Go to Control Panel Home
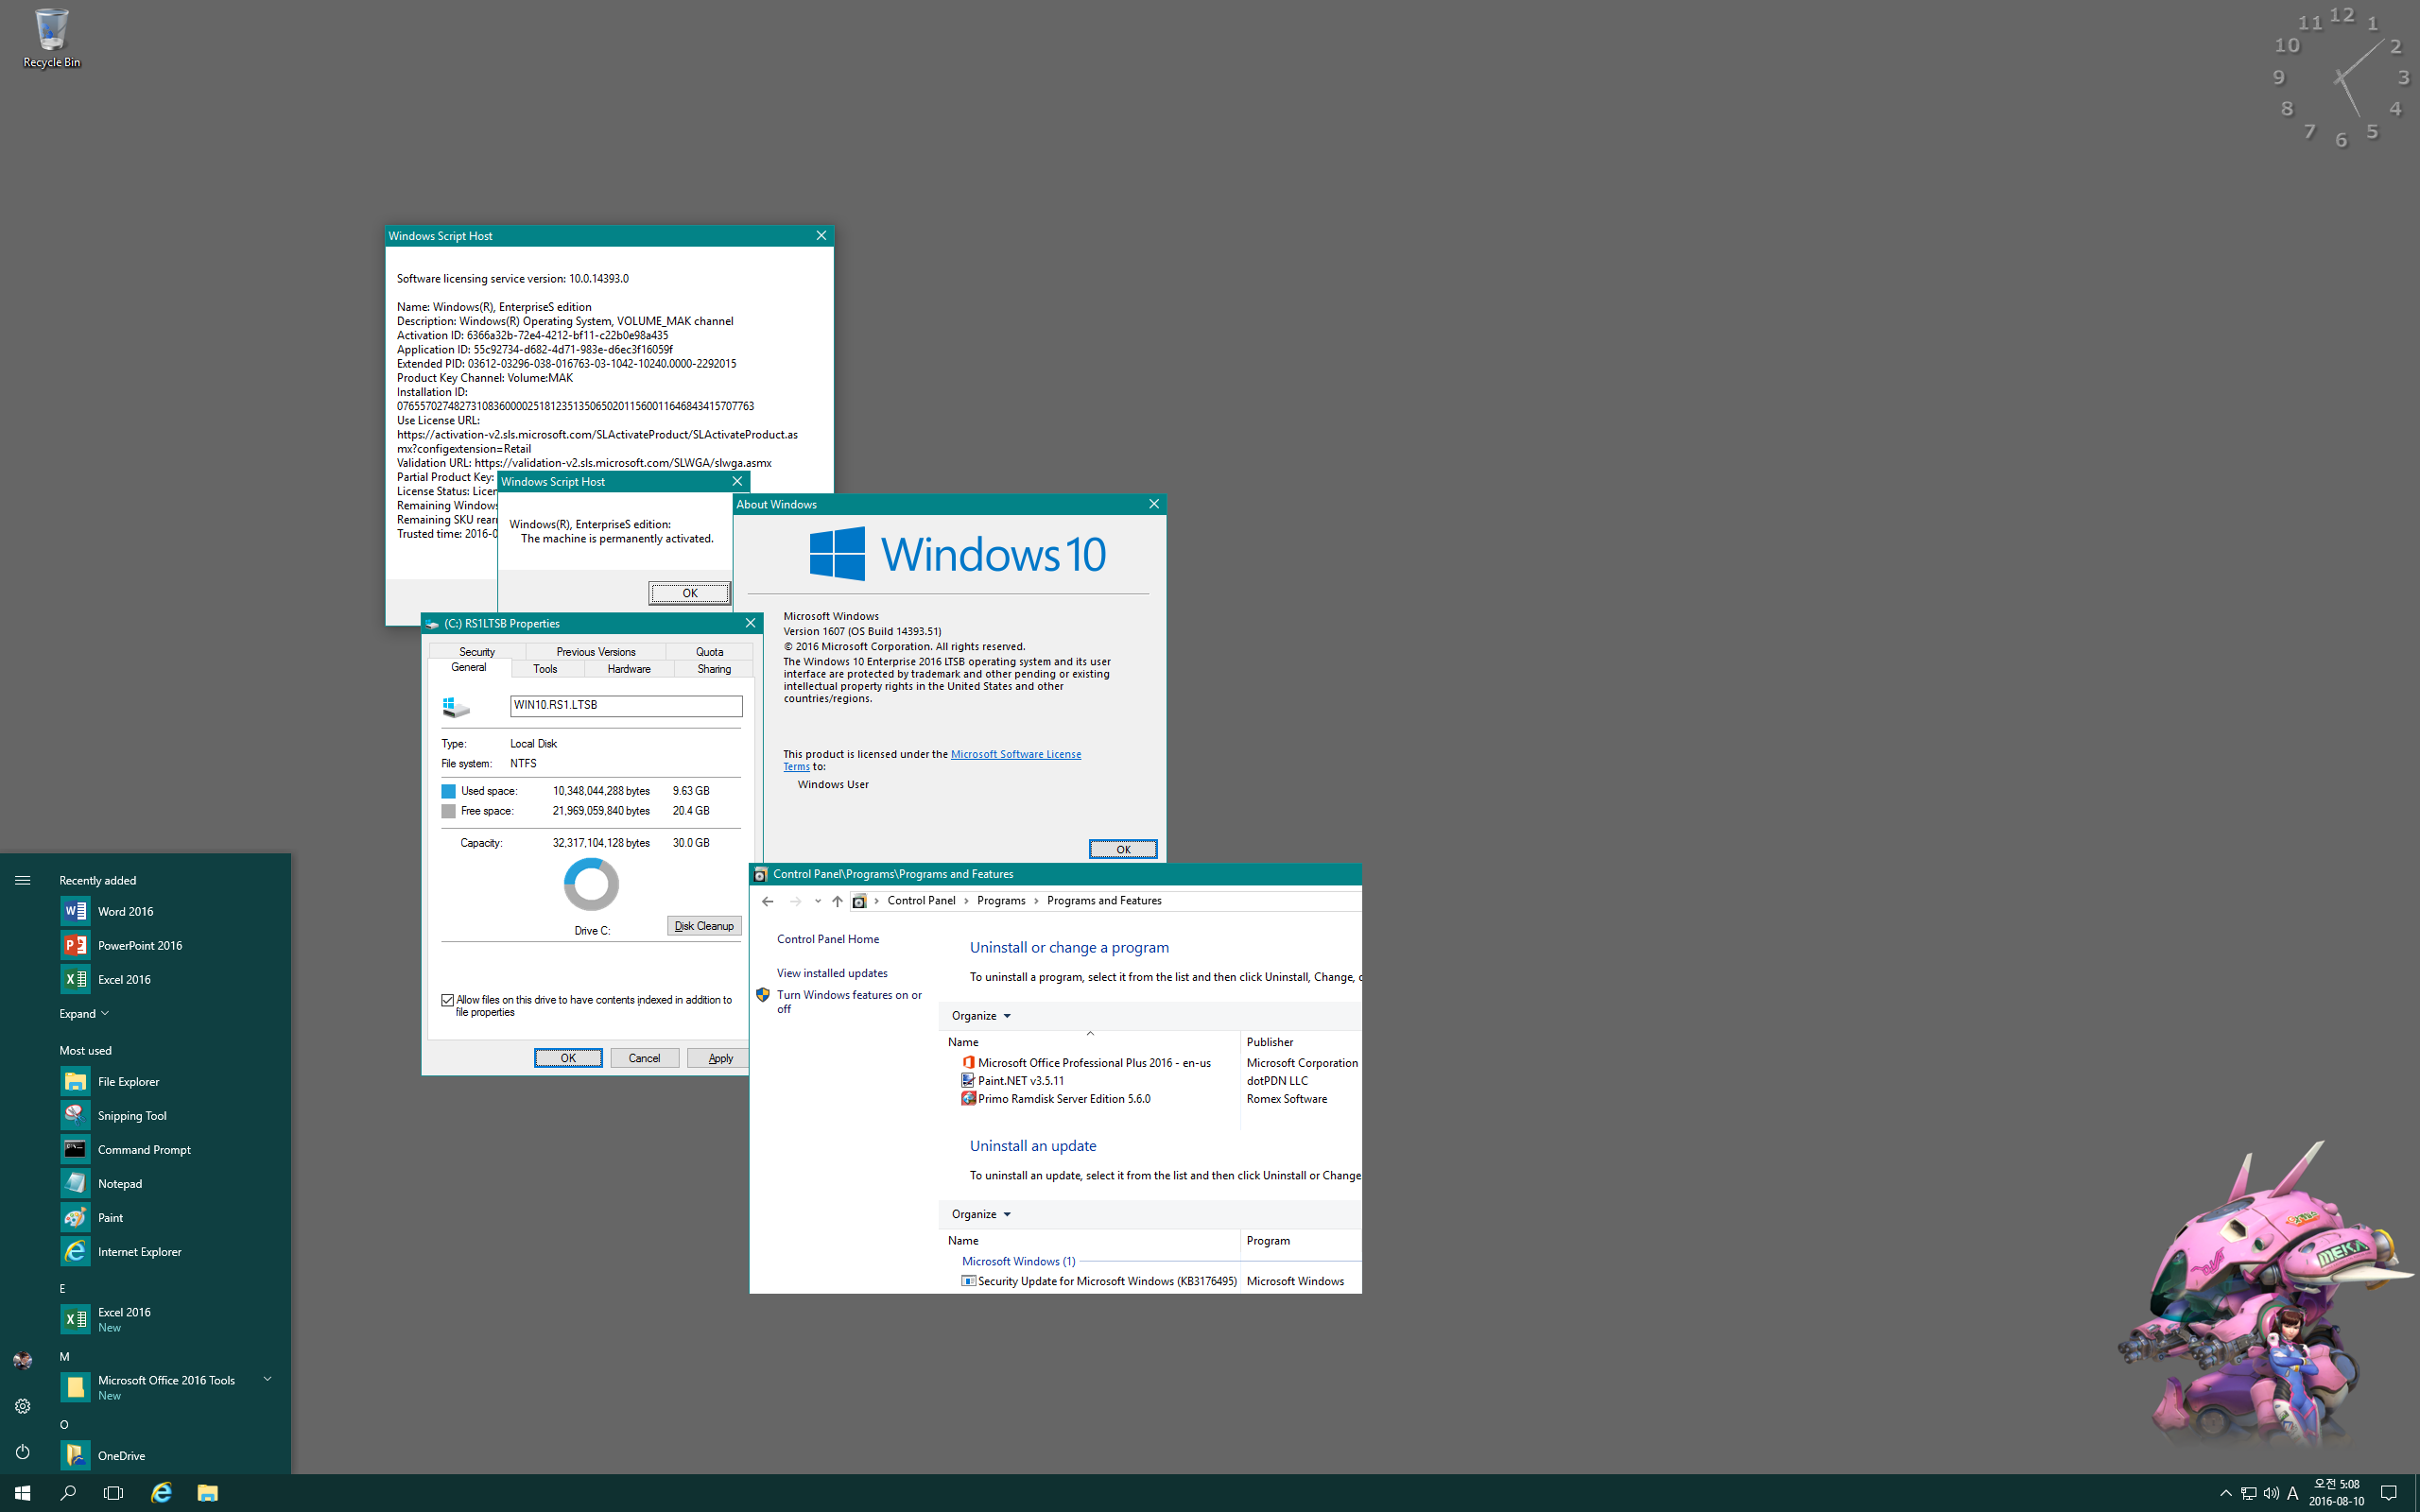This screenshot has height=1512, width=2420. click(x=828, y=939)
